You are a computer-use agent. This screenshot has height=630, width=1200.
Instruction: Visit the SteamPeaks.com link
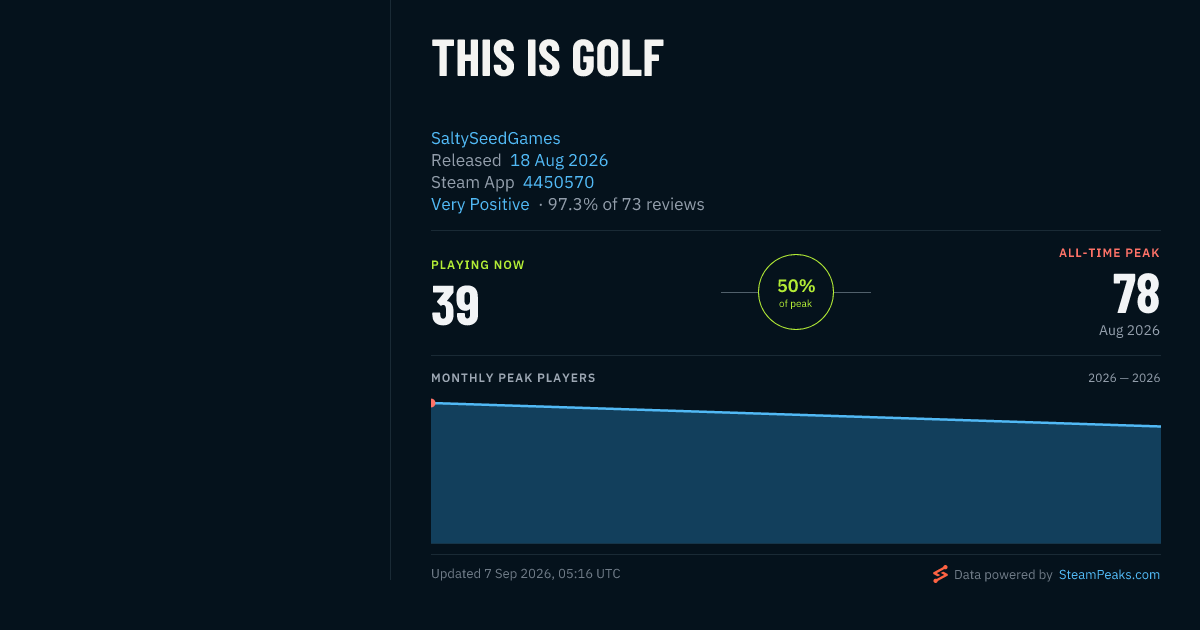[x=1109, y=575]
